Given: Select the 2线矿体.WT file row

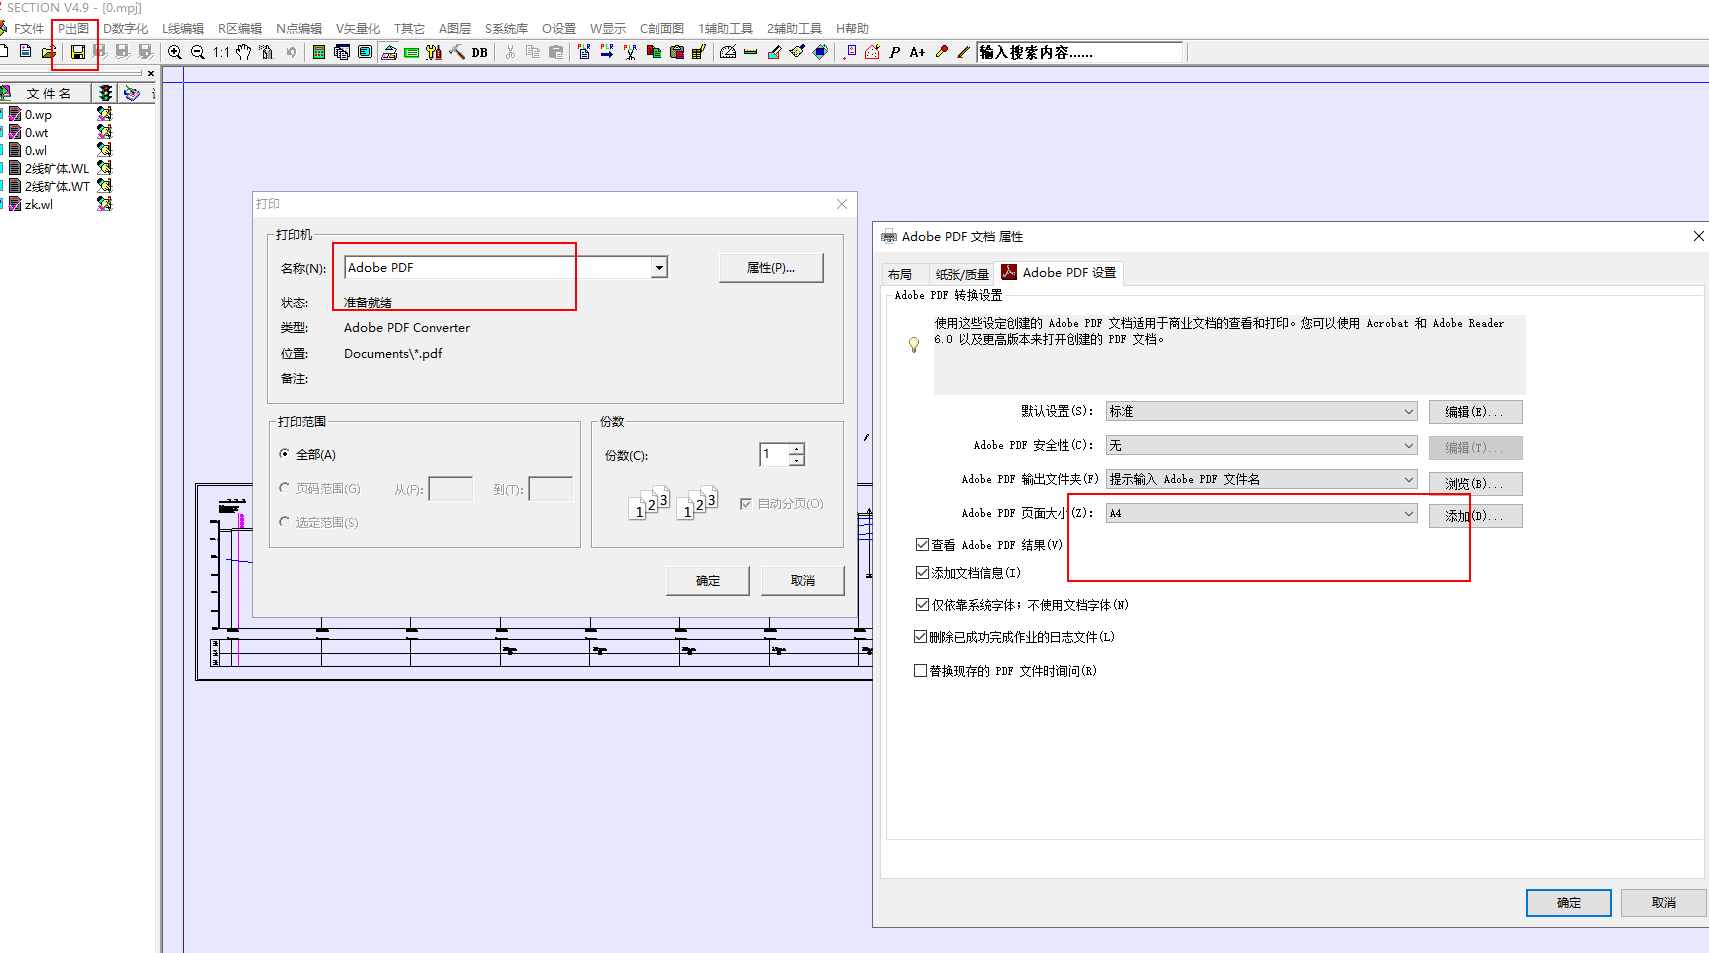Looking at the screenshot, I should coord(48,187).
